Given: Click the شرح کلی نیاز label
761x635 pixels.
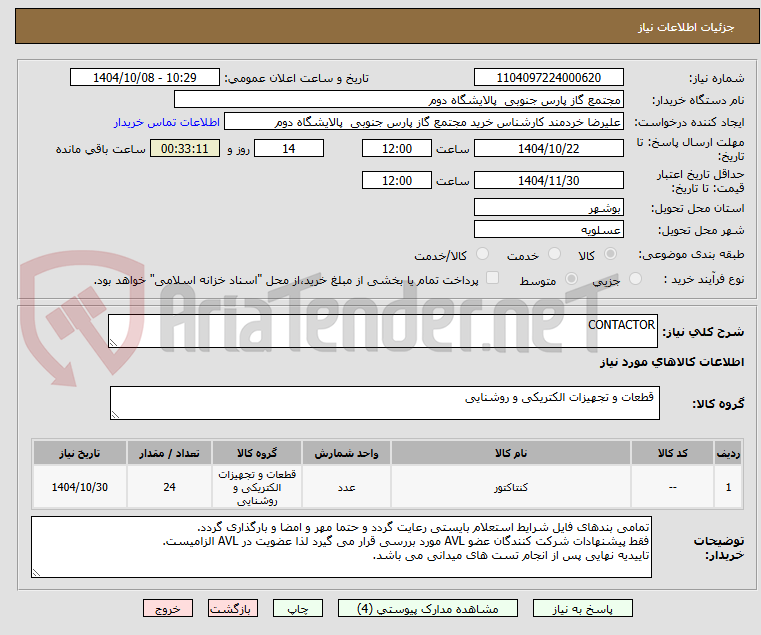Looking at the screenshot, I should [703, 332].
